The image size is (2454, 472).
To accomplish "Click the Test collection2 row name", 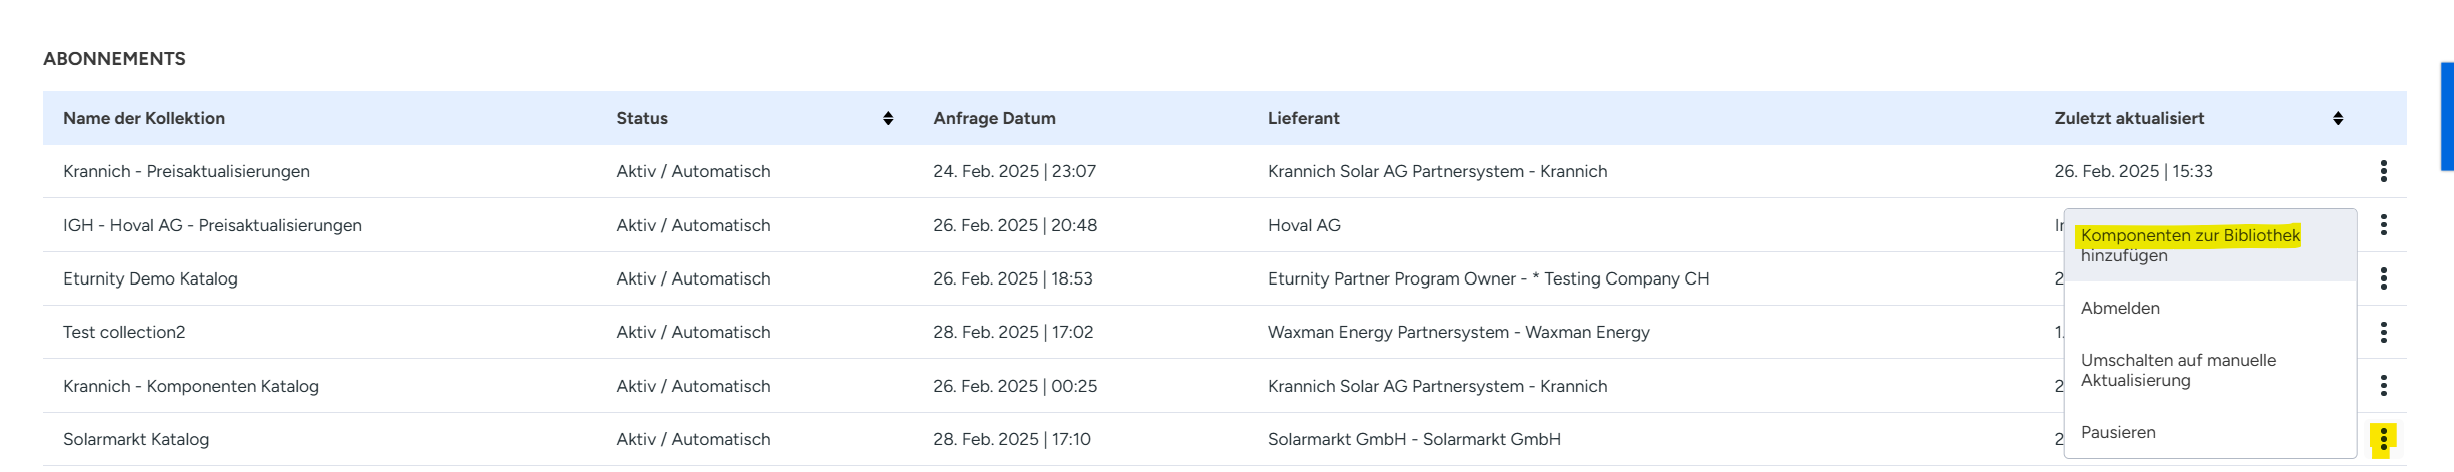I will pos(124,333).
